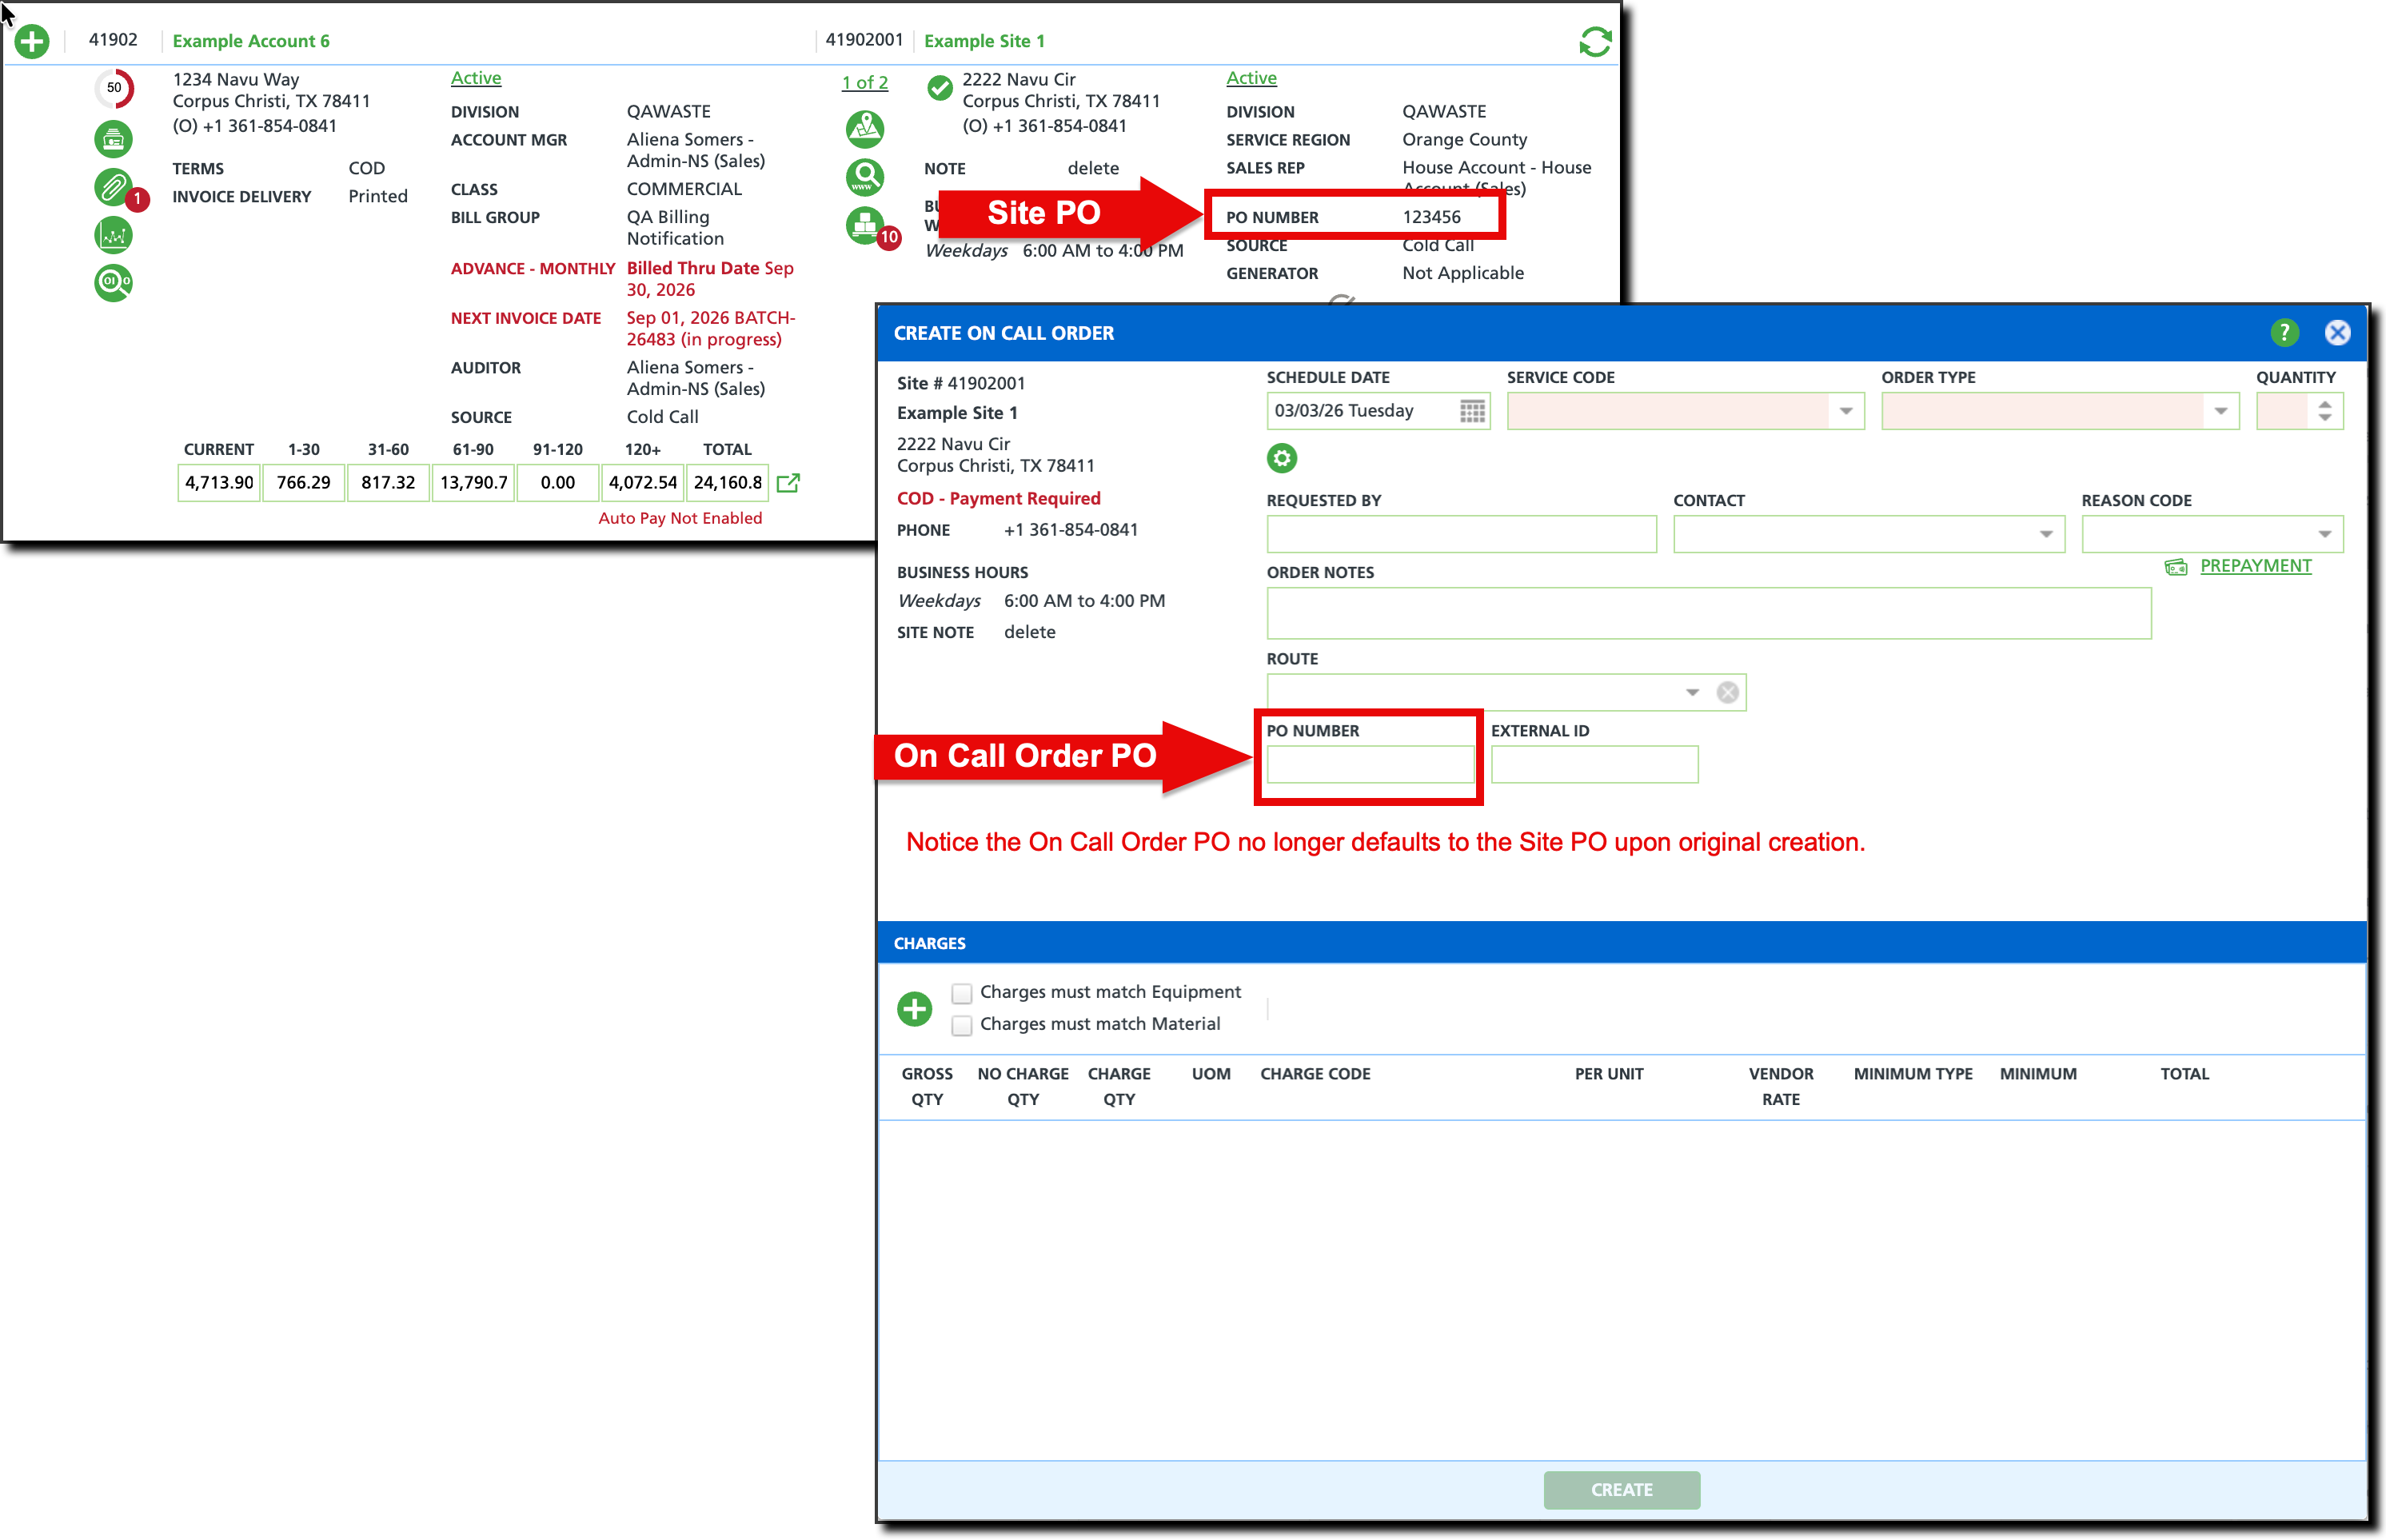Enable Charges must match Material checkbox

tap(962, 1025)
